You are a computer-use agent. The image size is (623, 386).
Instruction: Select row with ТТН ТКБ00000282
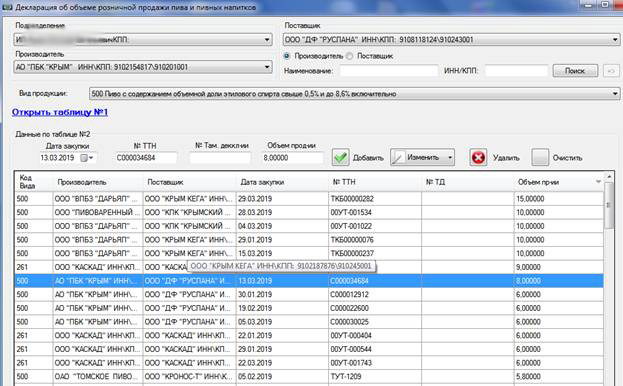click(309, 199)
